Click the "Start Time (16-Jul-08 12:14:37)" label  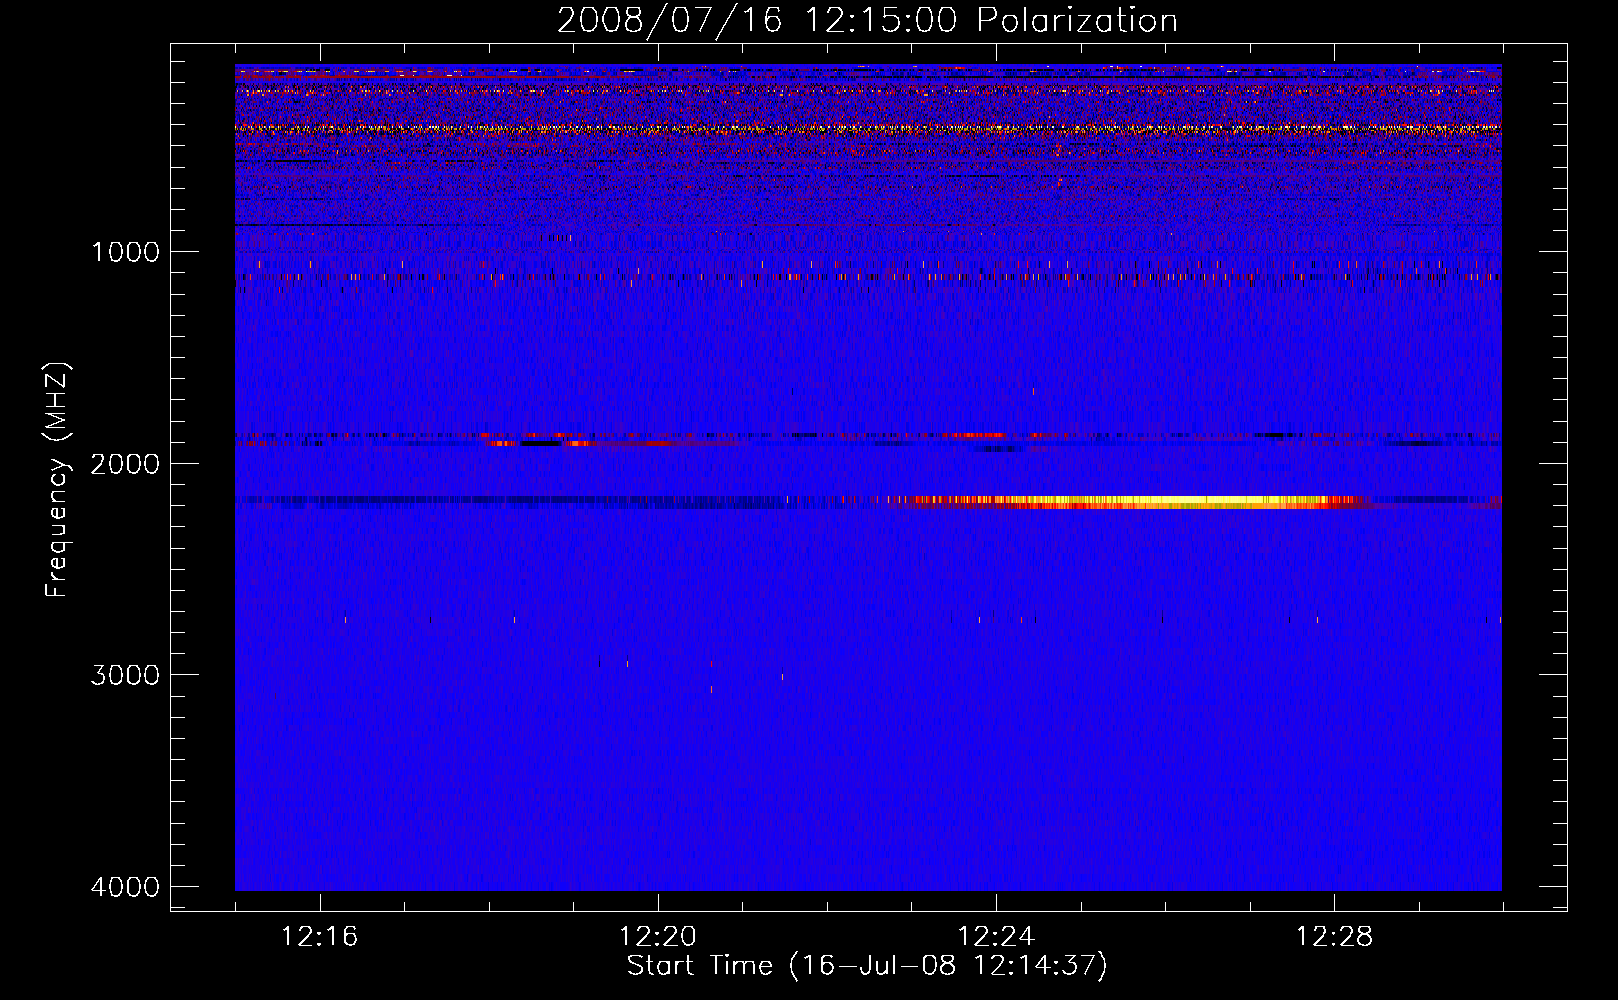click(867, 966)
